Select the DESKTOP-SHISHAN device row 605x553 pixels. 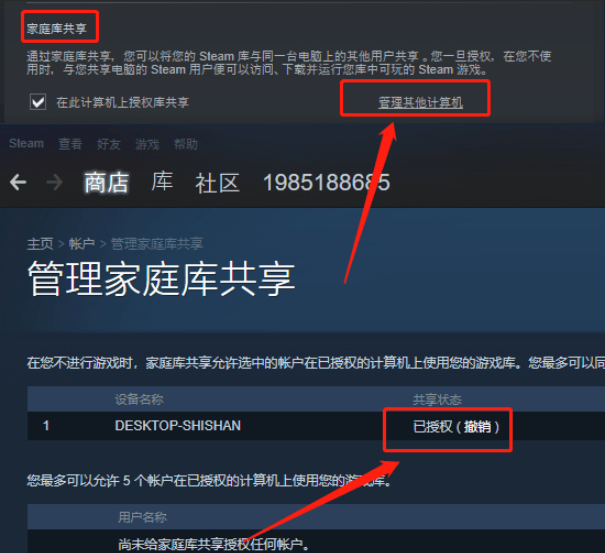click(316, 426)
